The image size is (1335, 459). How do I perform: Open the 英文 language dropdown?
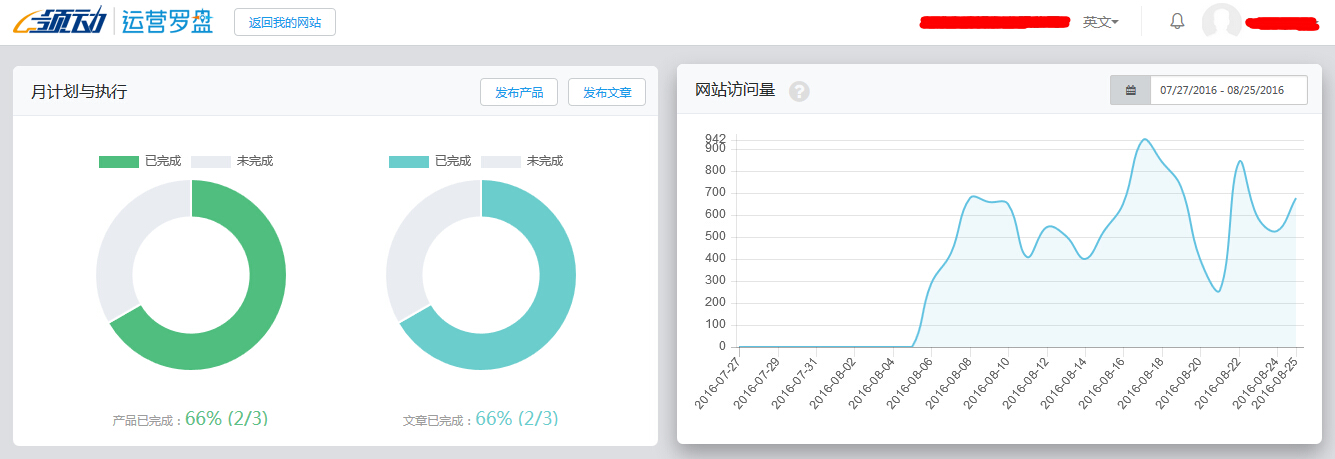tap(1100, 22)
